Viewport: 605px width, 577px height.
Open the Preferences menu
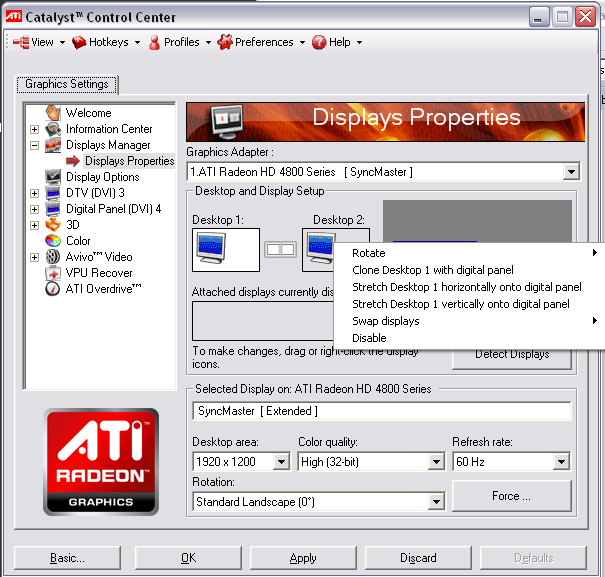tap(261, 42)
